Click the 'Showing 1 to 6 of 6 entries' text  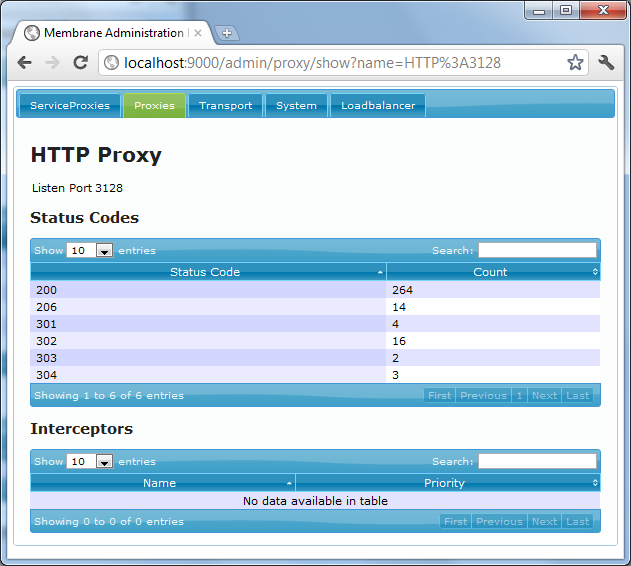(109, 396)
